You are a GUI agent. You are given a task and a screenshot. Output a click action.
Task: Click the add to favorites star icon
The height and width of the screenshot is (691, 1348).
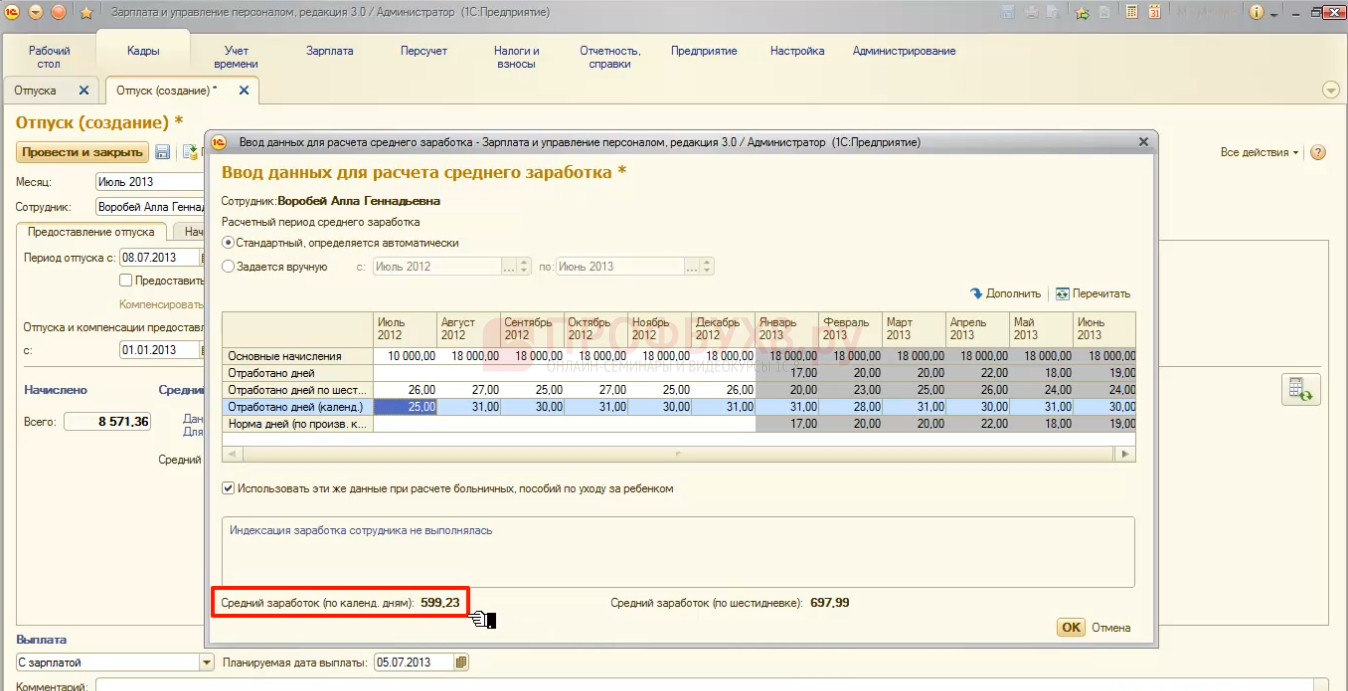tap(1081, 12)
